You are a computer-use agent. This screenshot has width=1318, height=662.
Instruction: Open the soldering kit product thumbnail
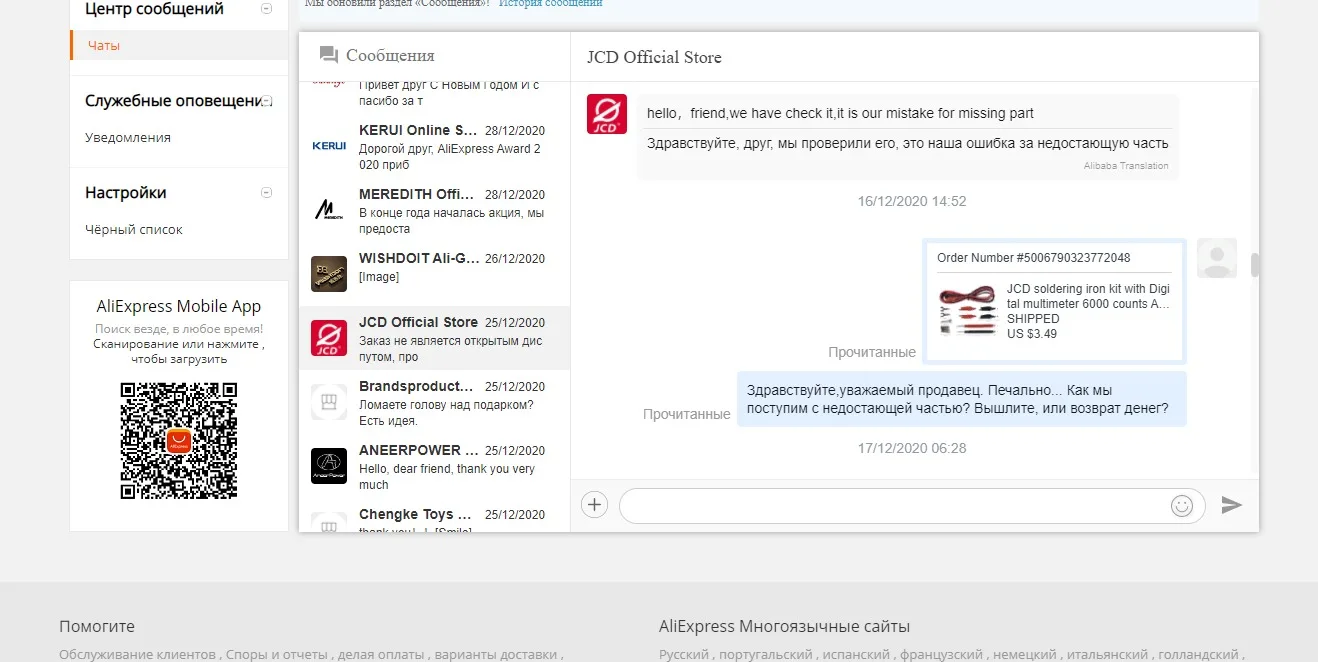[x=968, y=310]
